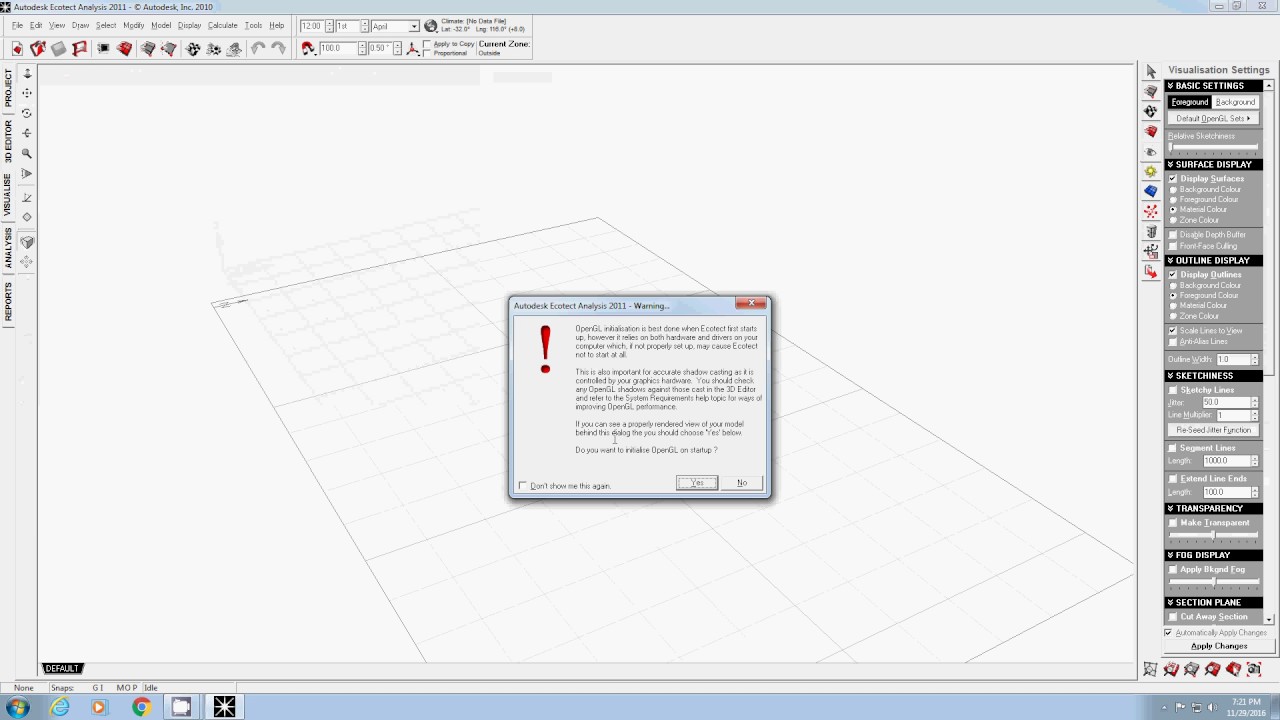Click the Jitter value field showing 50.0
1280x720 pixels.
point(1226,402)
